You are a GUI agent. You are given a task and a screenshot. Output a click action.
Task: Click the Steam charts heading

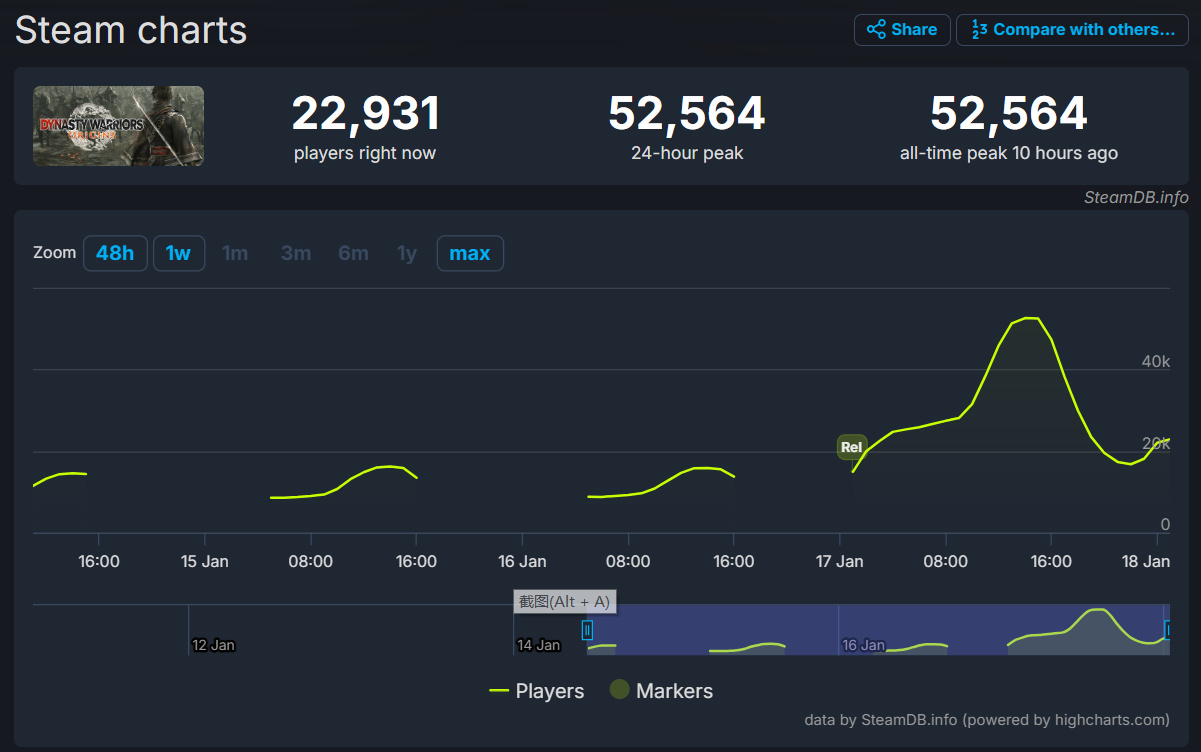131,29
